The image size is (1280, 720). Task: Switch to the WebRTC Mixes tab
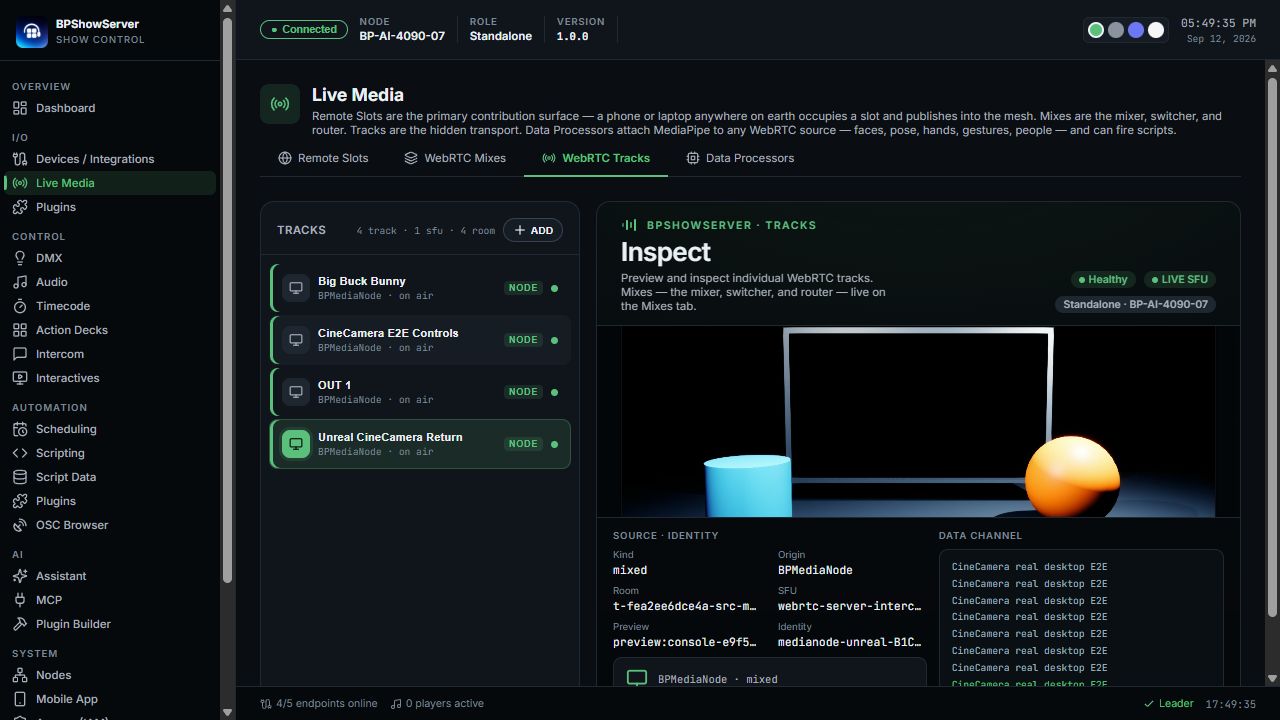point(455,158)
